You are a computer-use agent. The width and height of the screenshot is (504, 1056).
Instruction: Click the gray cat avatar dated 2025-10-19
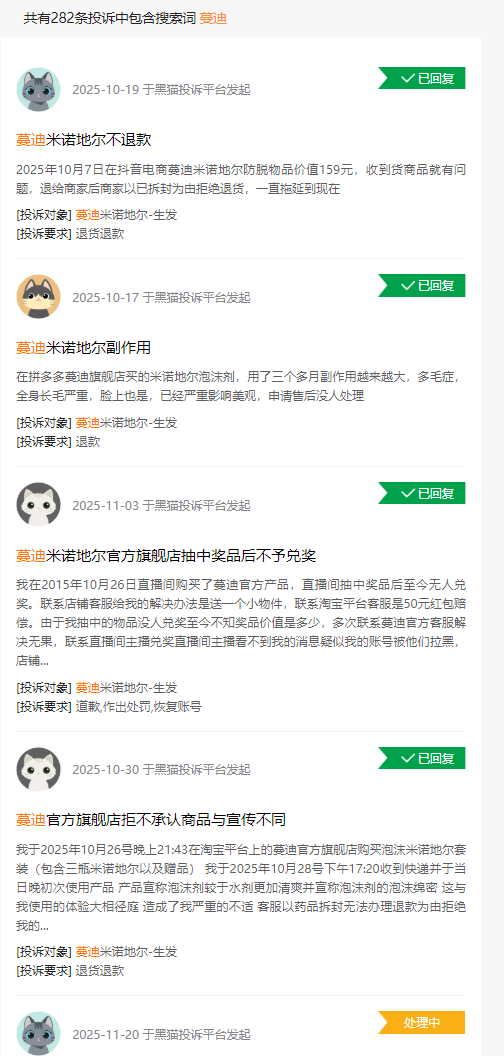[38, 89]
